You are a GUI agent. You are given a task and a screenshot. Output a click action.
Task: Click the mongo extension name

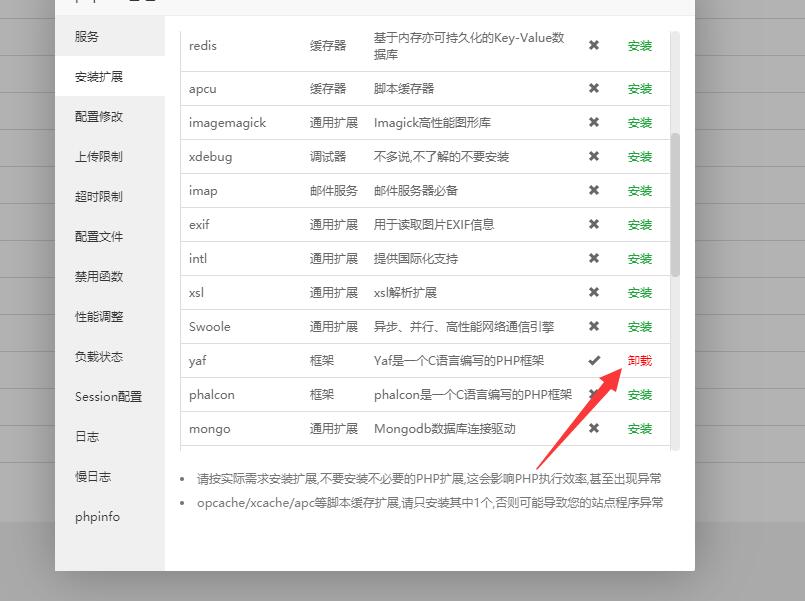point(209,429)
